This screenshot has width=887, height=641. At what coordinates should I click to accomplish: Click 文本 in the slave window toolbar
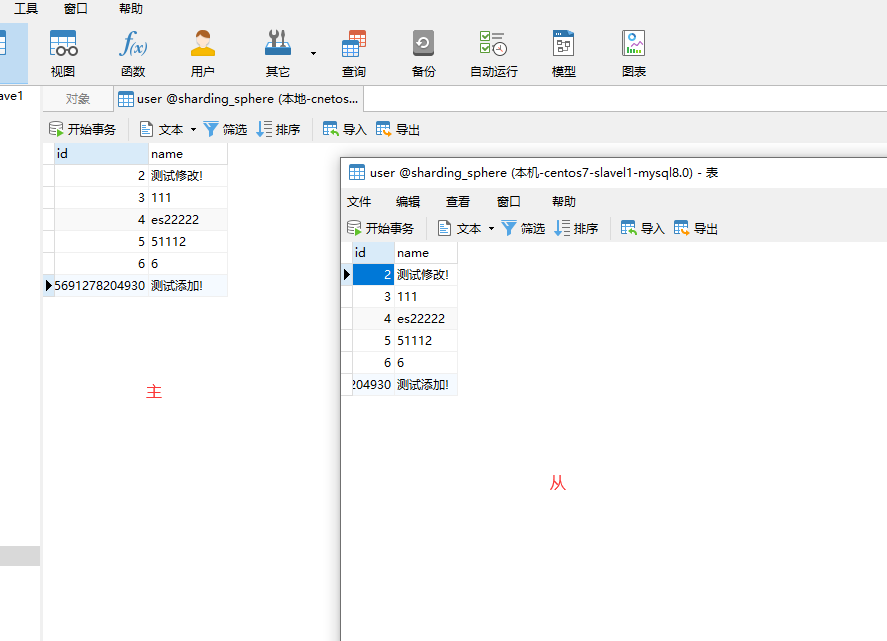point(460,229)
